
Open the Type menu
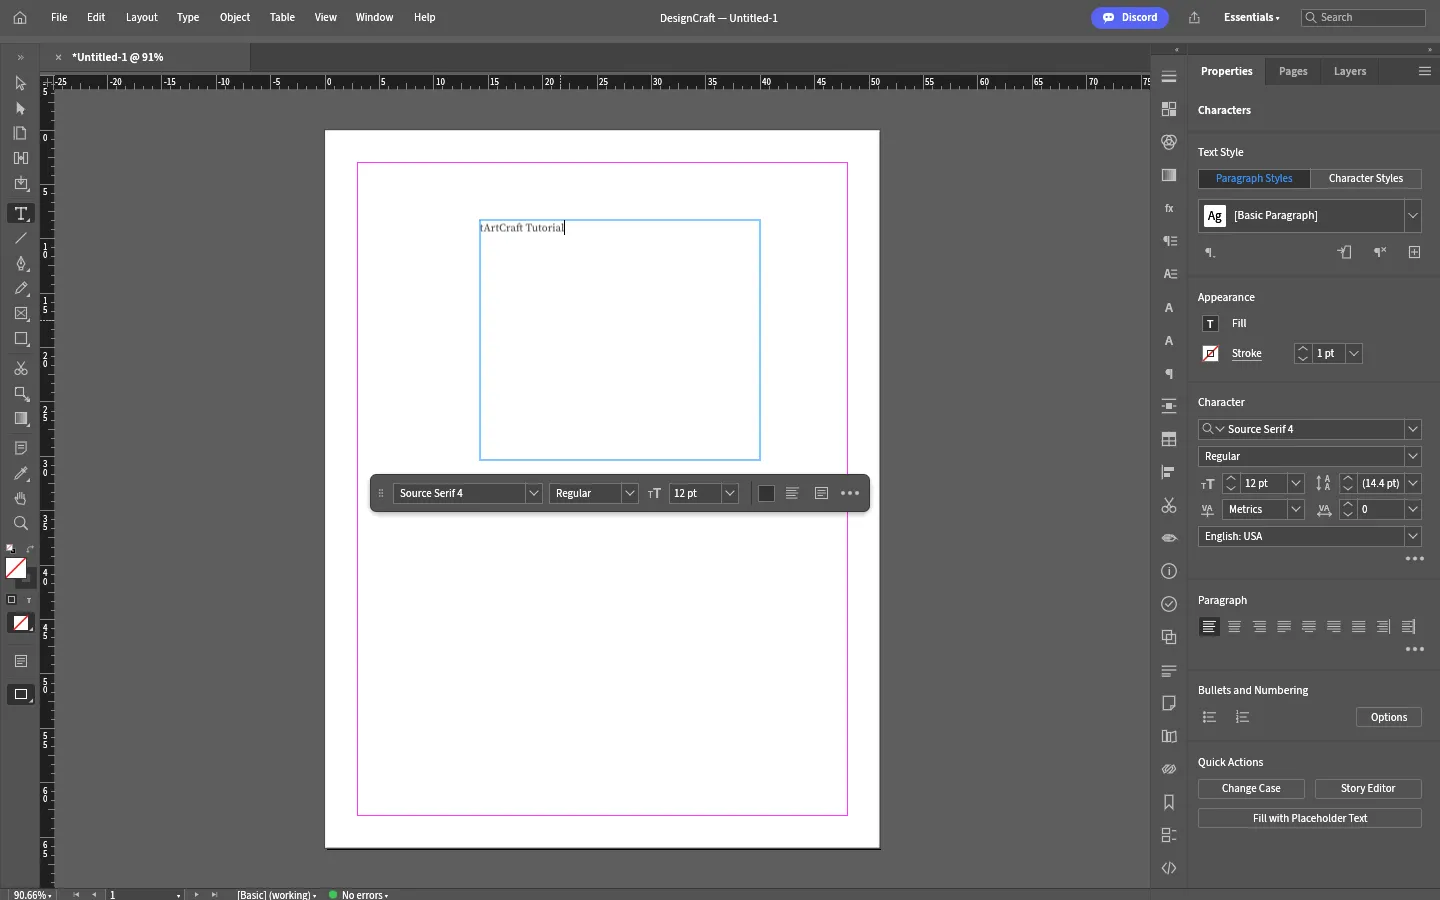click(188, 18)
